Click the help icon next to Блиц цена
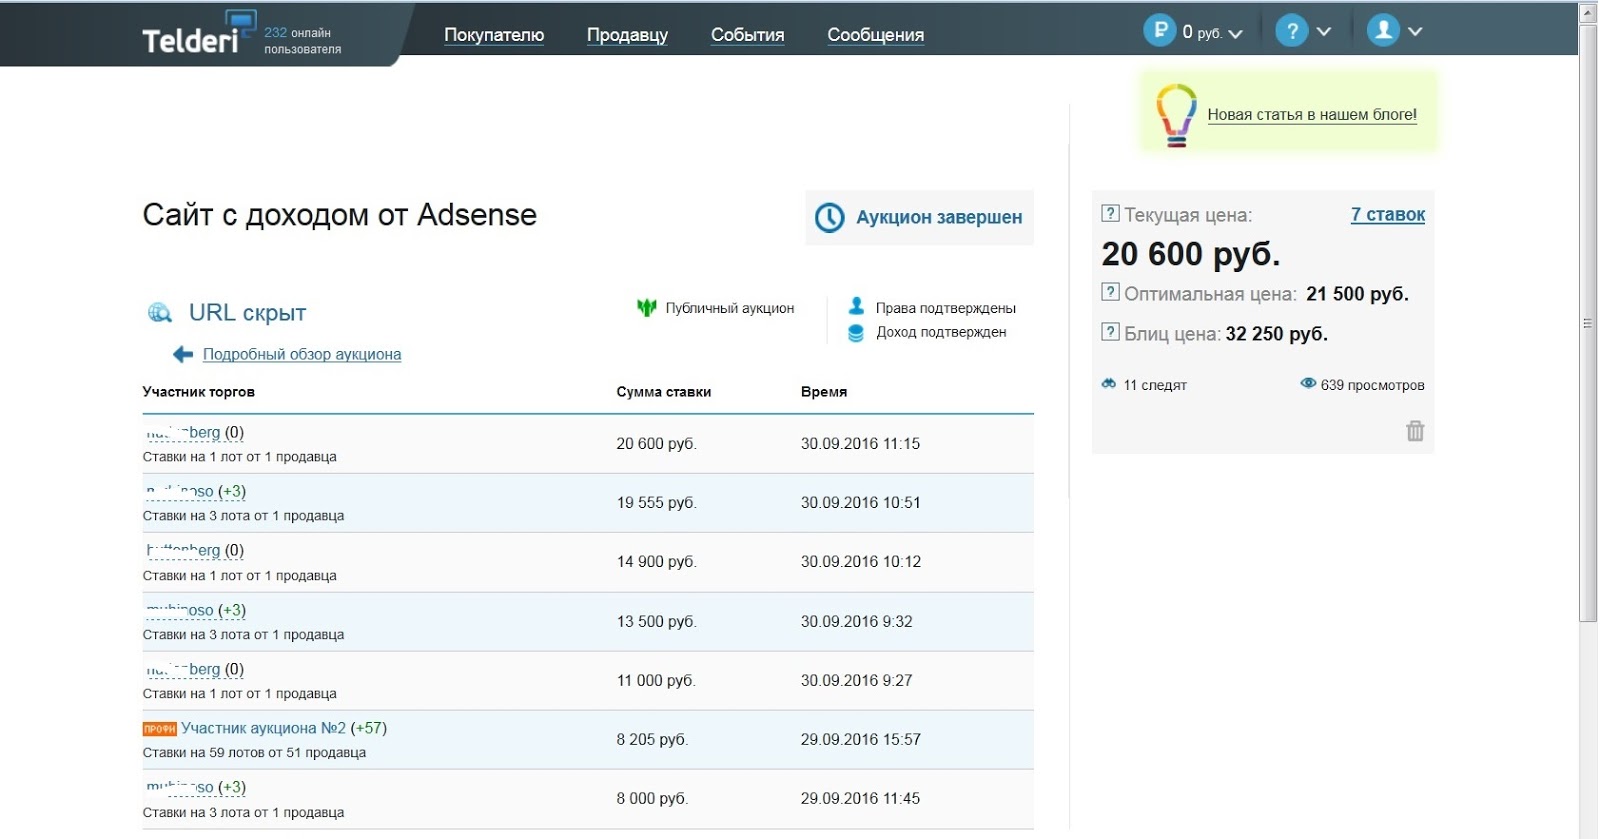This screenshot has width=1600, height=839. (x=1110, y=332)
